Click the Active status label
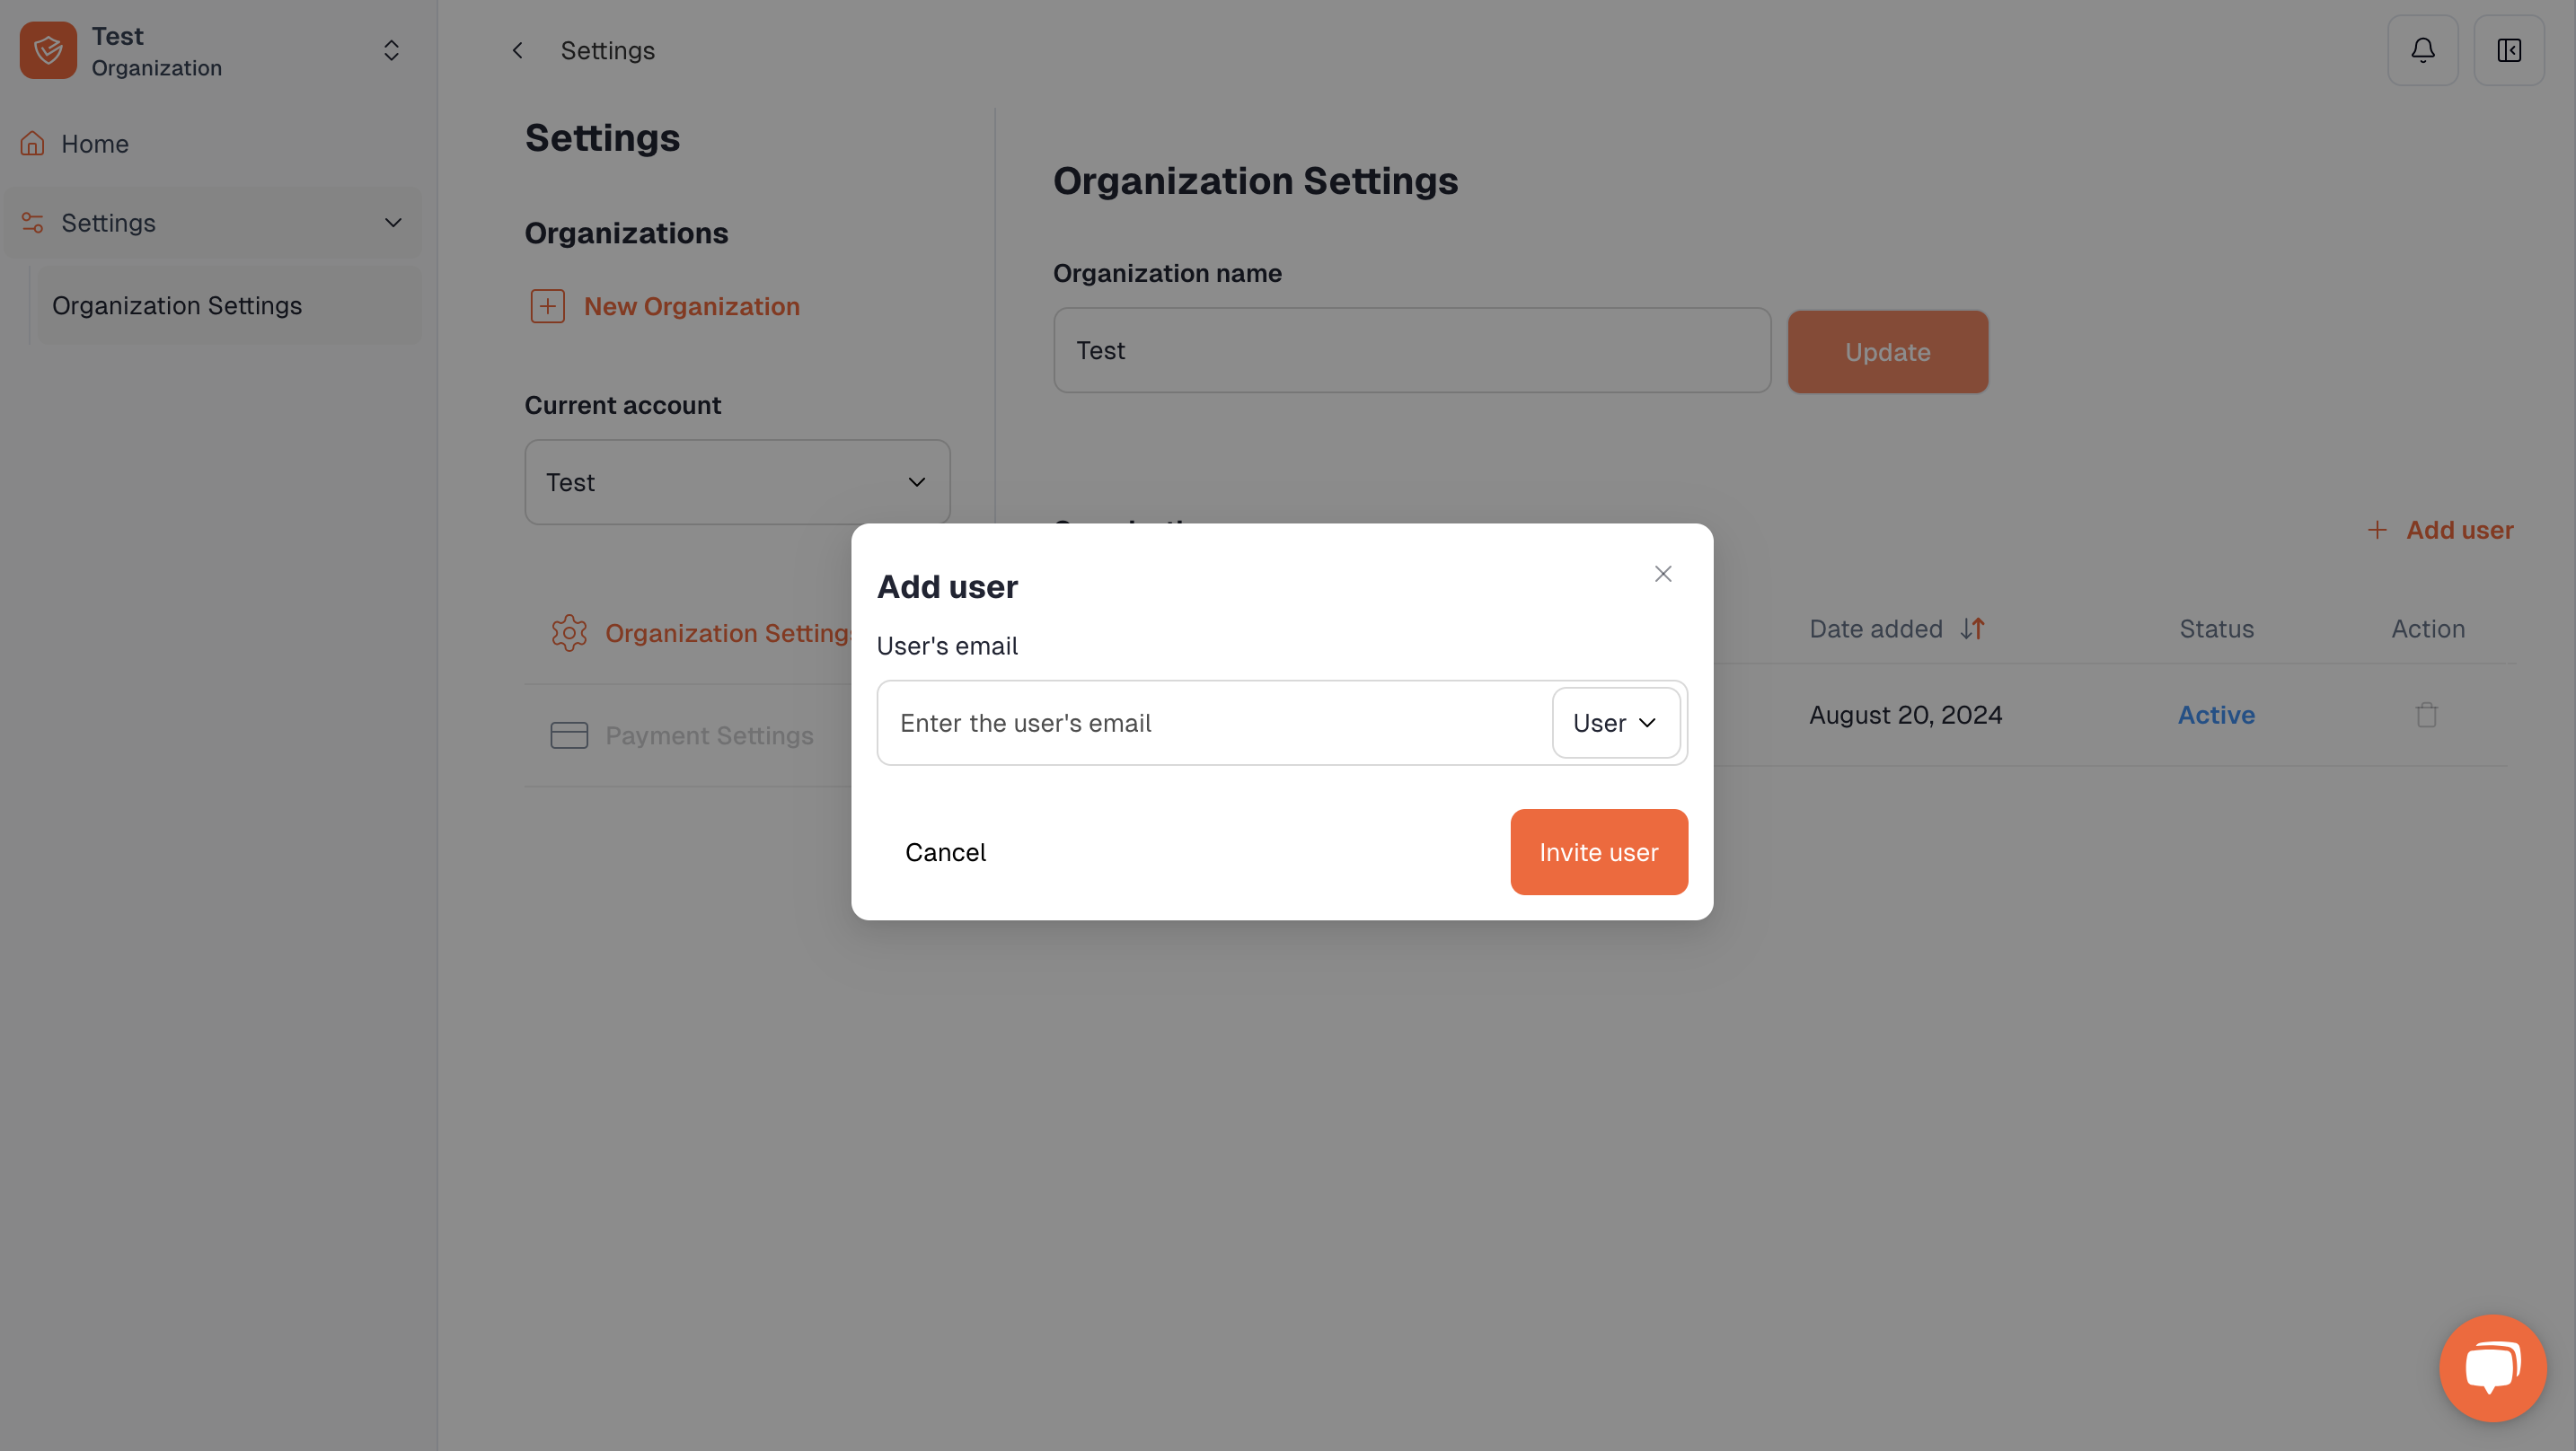 click(x=2216, y=715)
